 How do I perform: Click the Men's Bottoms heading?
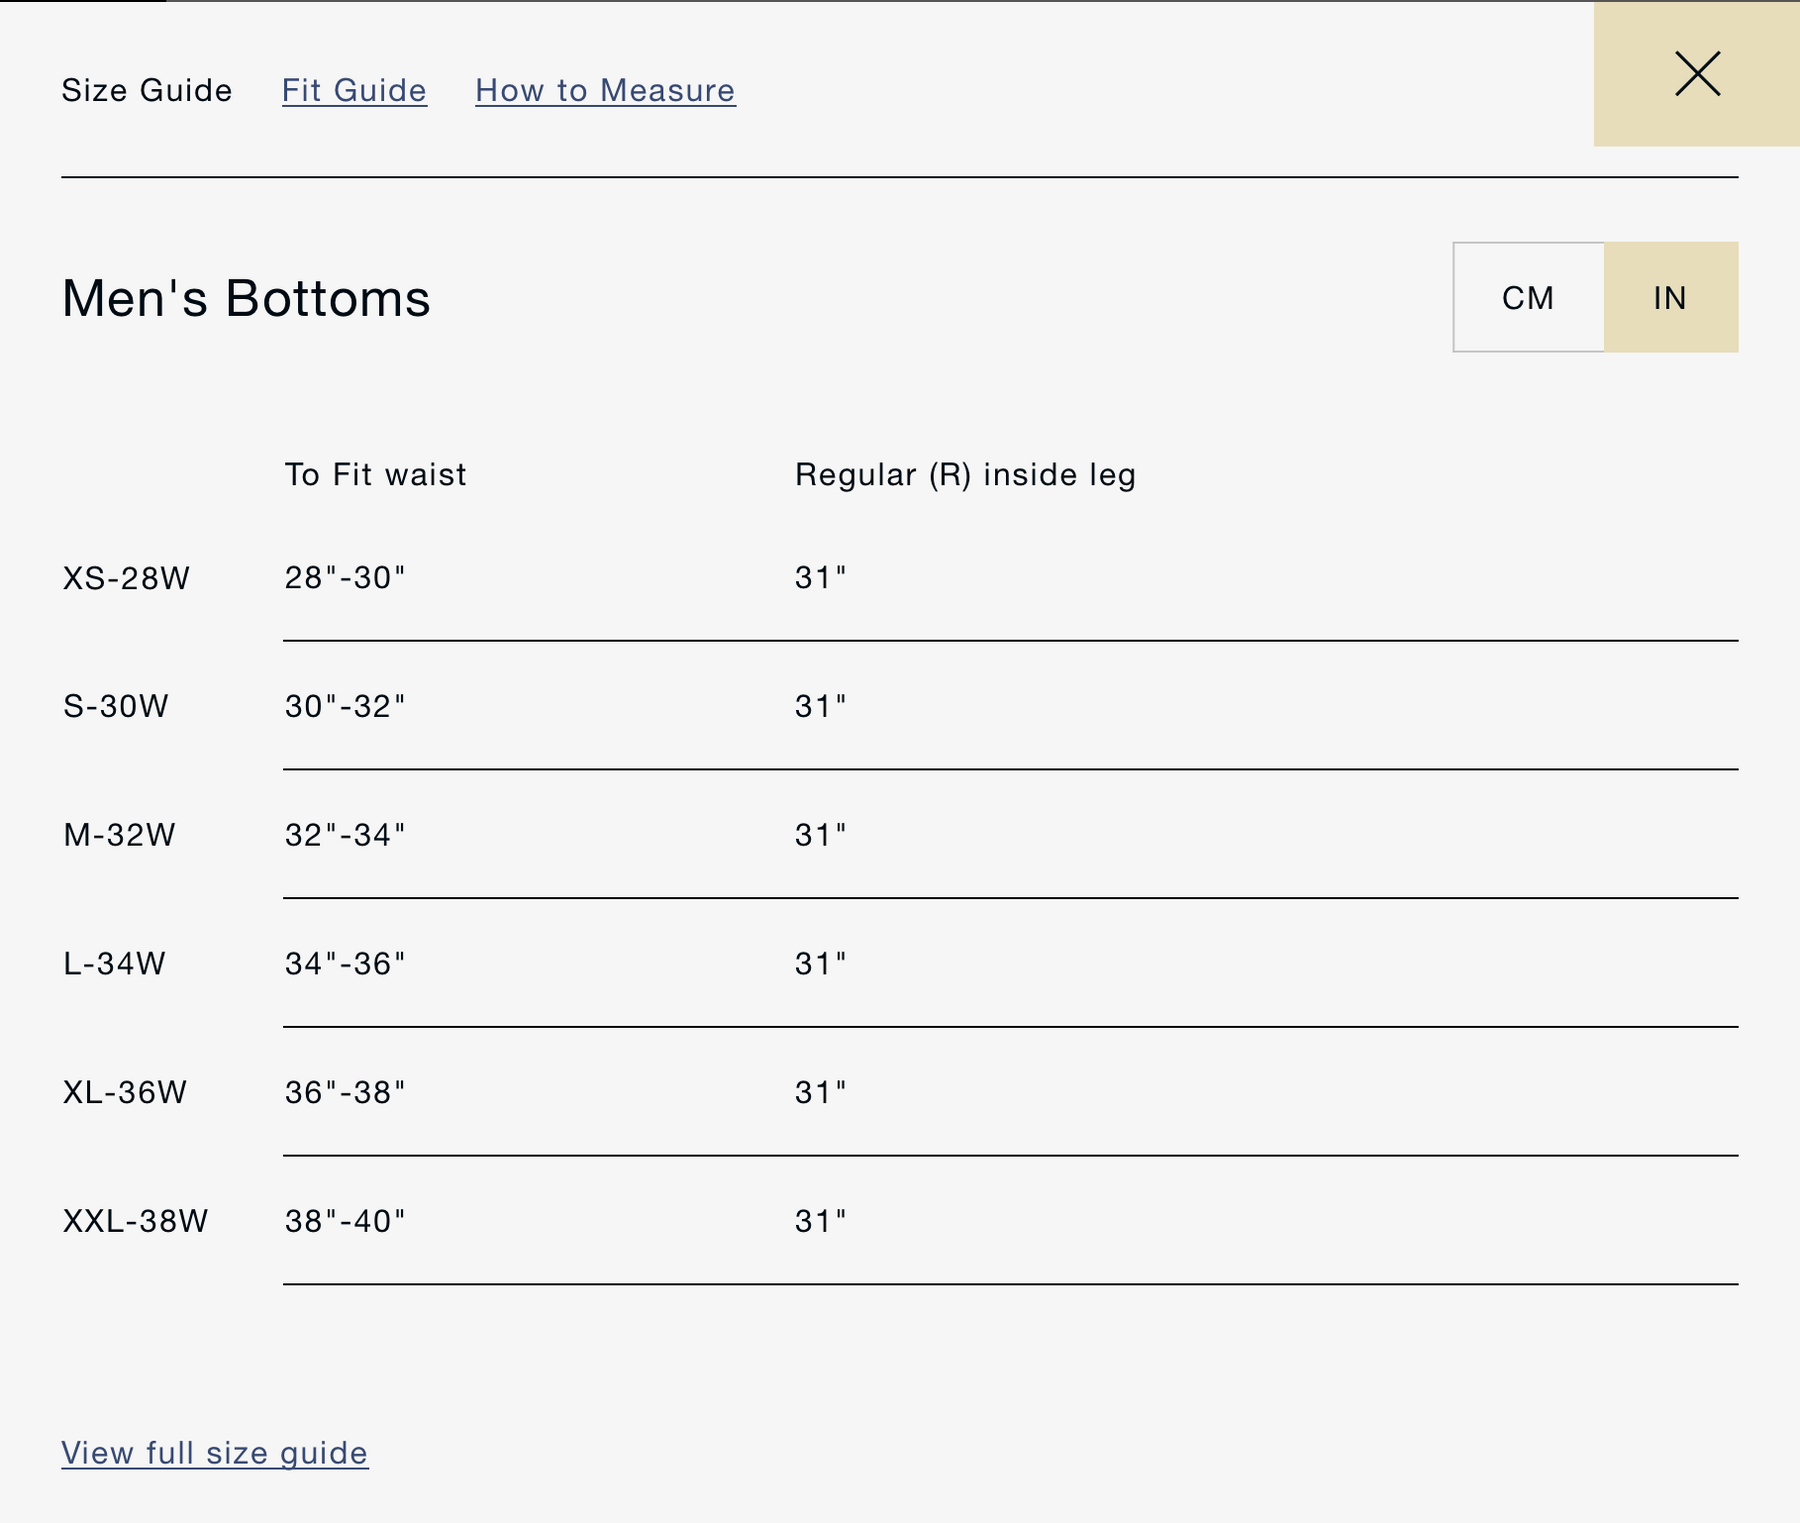[x=246, y=298]
